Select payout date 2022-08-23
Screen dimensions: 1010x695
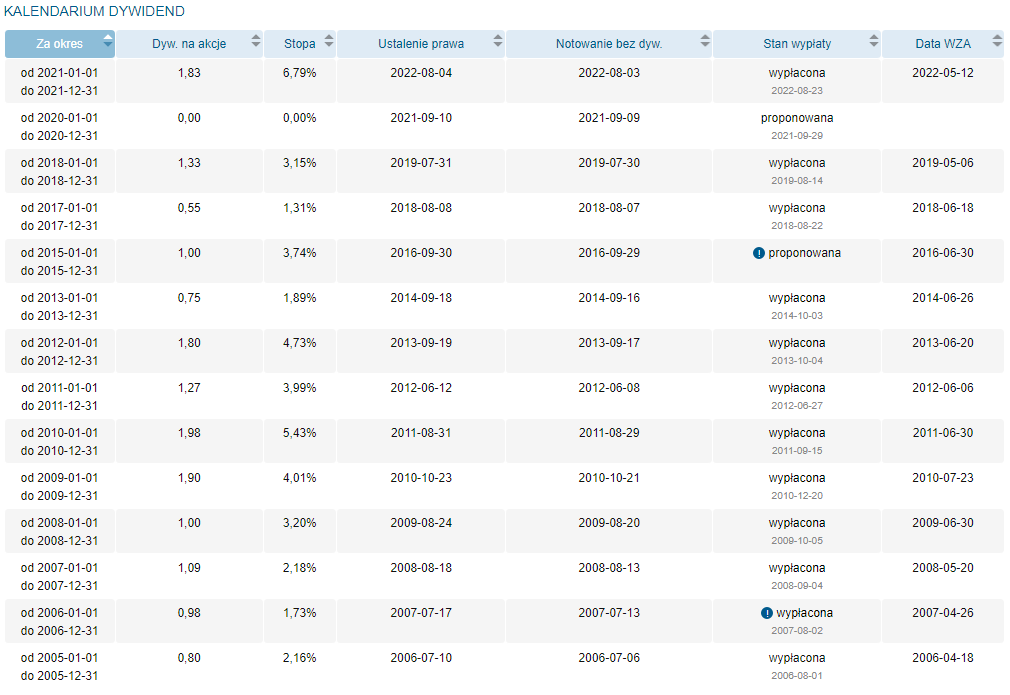click(x=797, y=91)
